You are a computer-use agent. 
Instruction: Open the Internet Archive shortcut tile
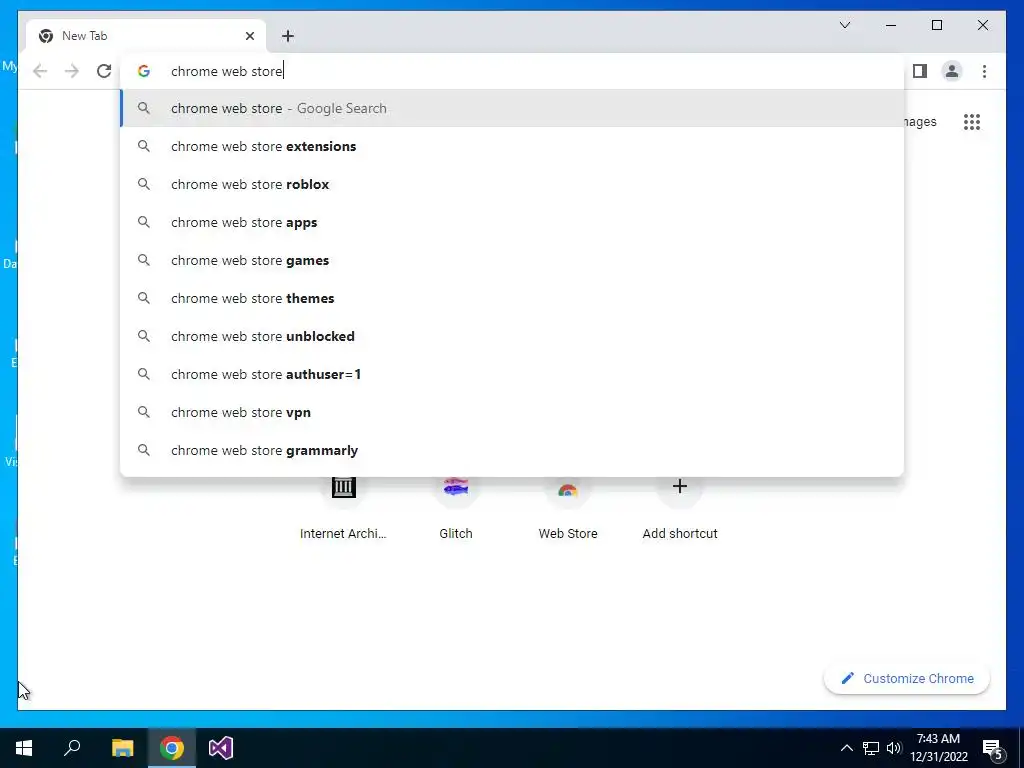click(344, 508)
